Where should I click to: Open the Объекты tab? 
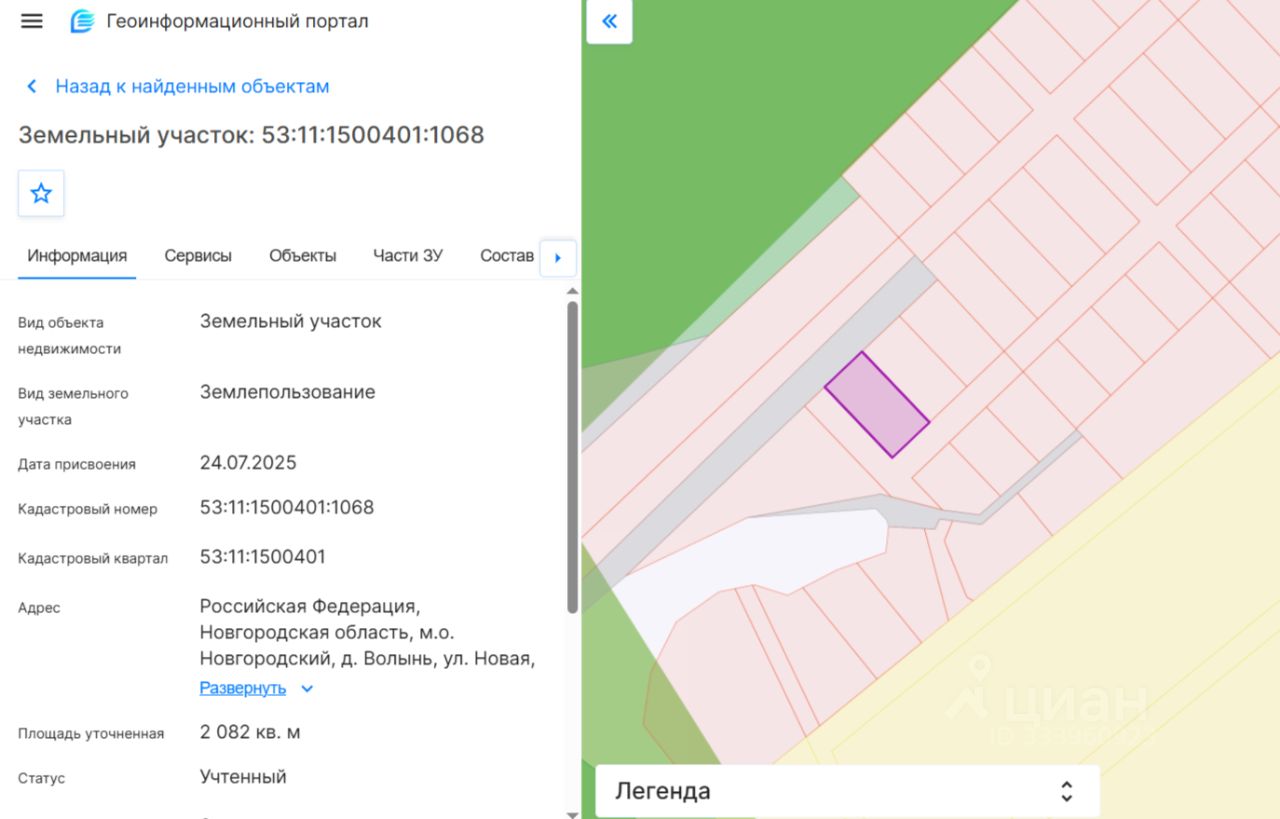tap(303, 256)
